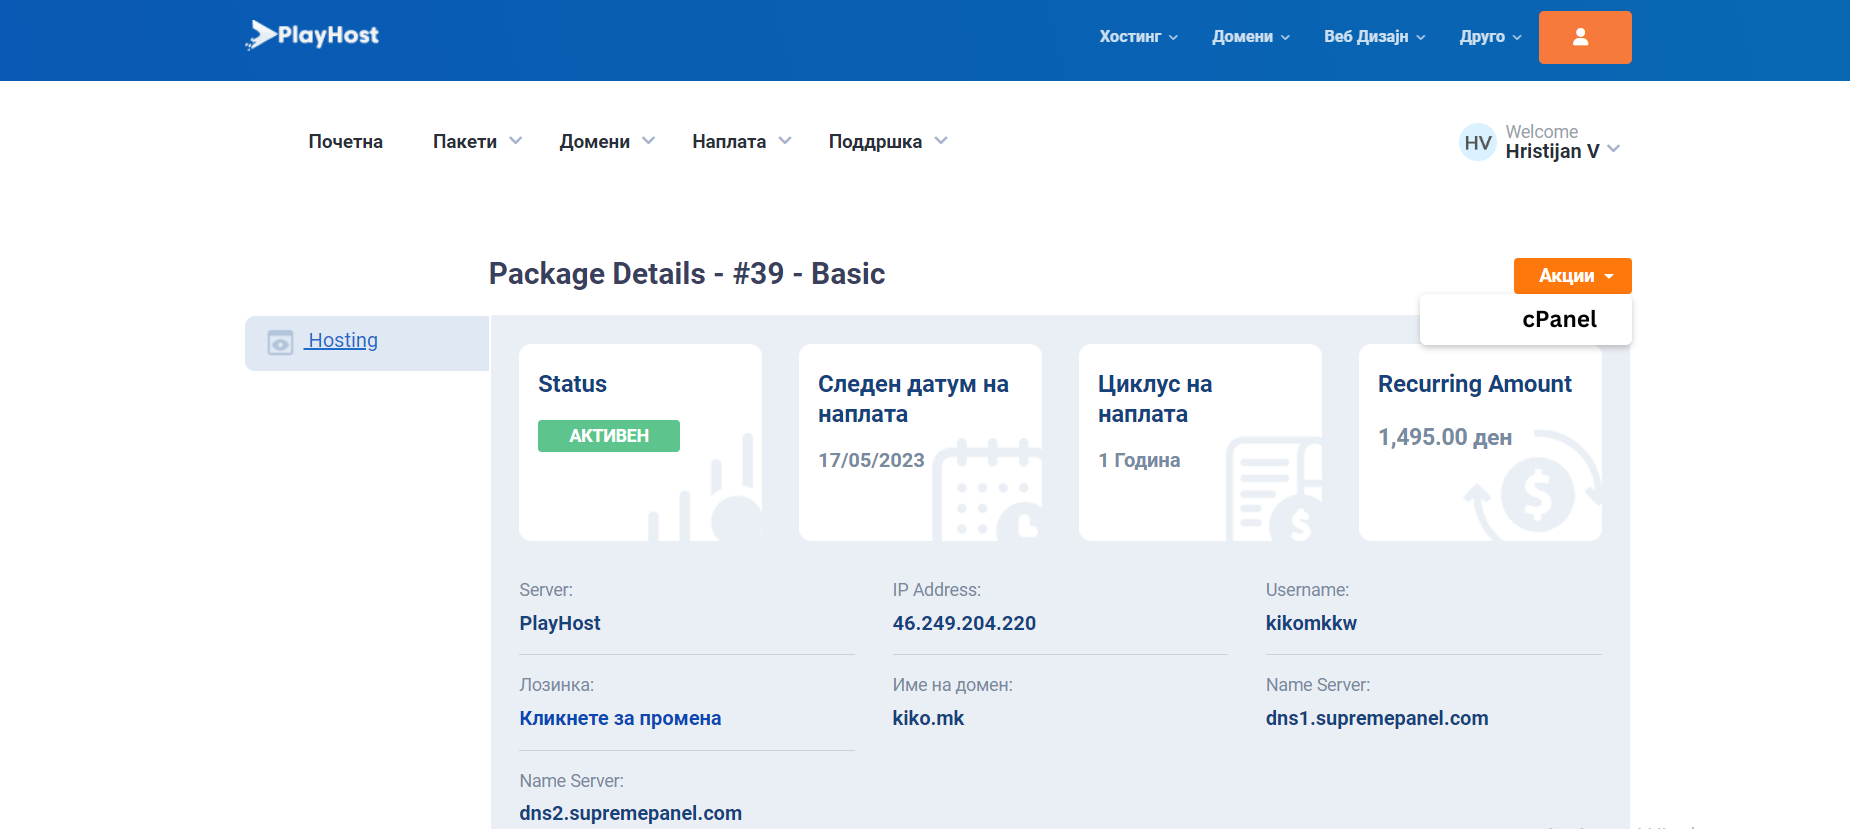Click the 1 Година billing cycle value
This screenshot has height=829, width=1850.
1139,460
